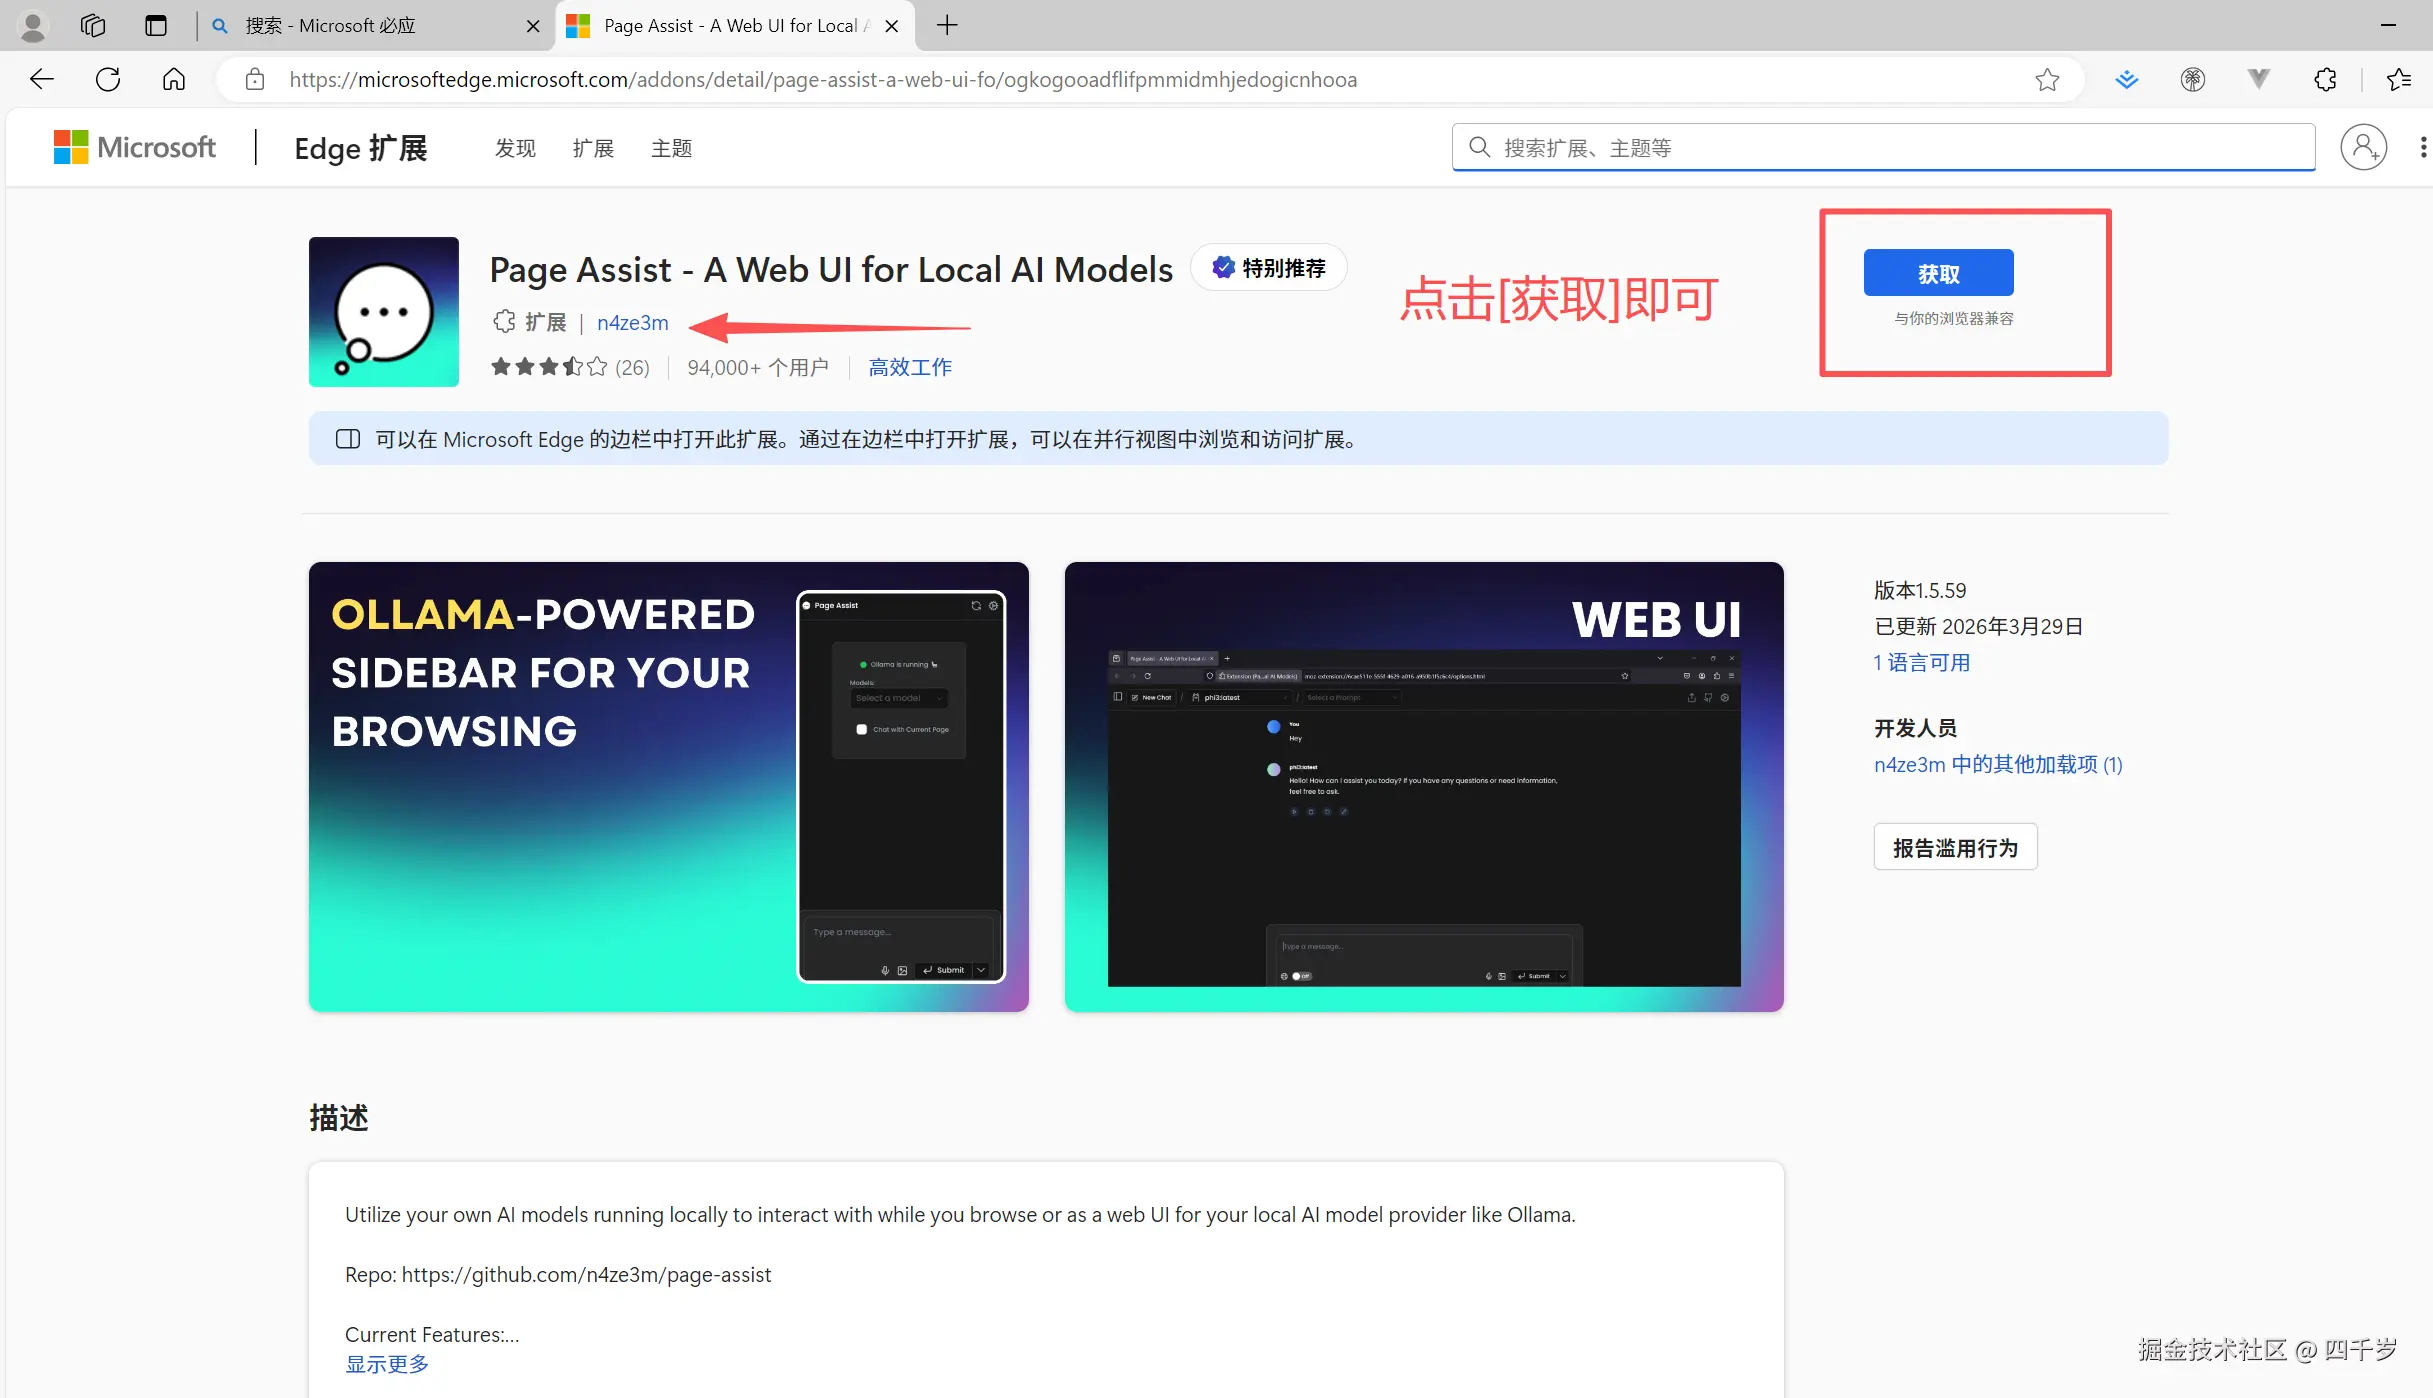Image resolution: width=2433 pixels, height=1398 pixels.
Task: Go to browser home page
Action: pos(174,79)
